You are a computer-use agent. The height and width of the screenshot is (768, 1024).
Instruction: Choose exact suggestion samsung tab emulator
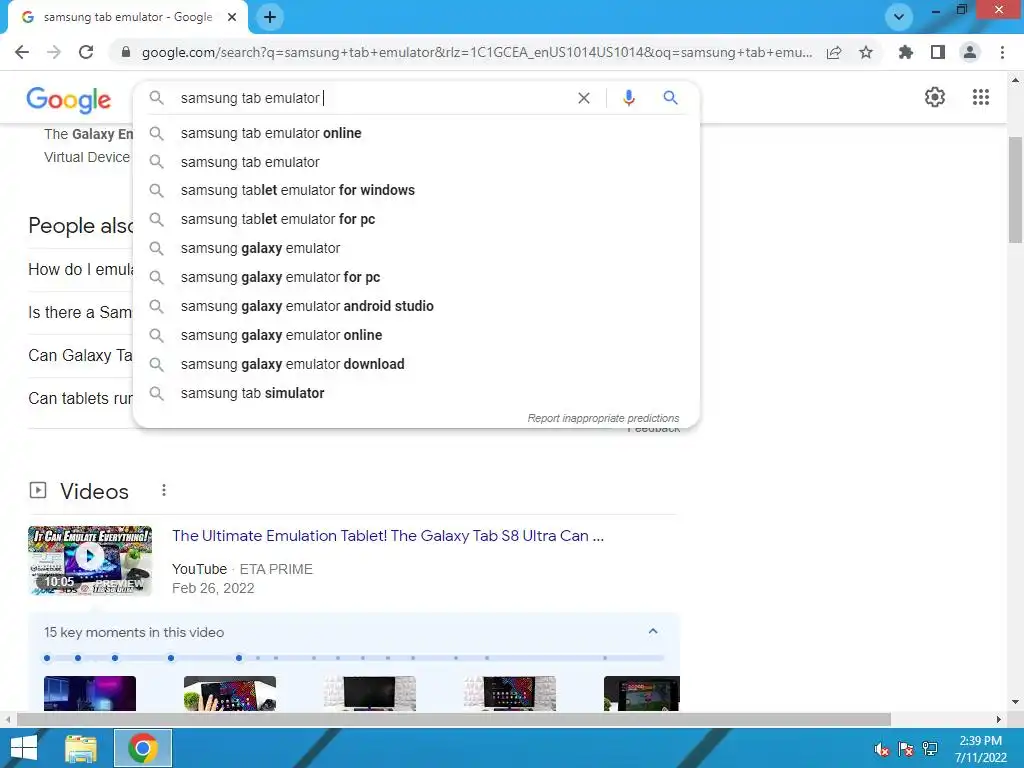416,162
